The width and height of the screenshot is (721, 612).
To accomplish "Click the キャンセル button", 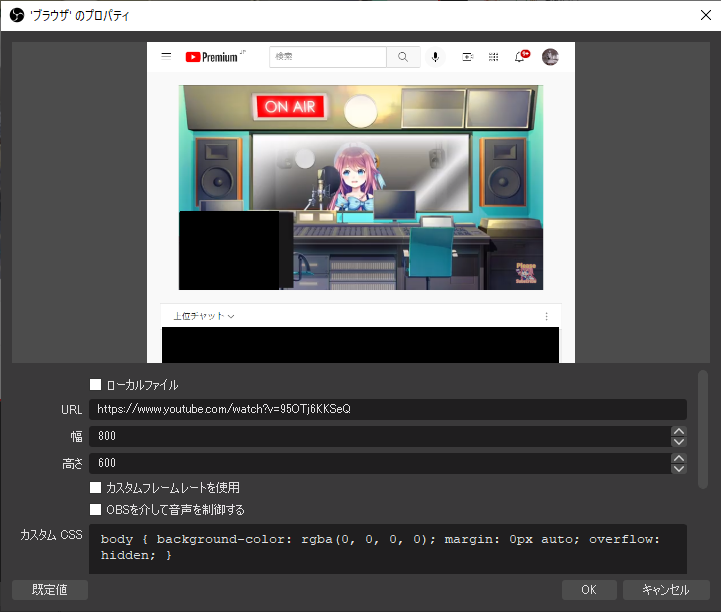I will [666, 589].
